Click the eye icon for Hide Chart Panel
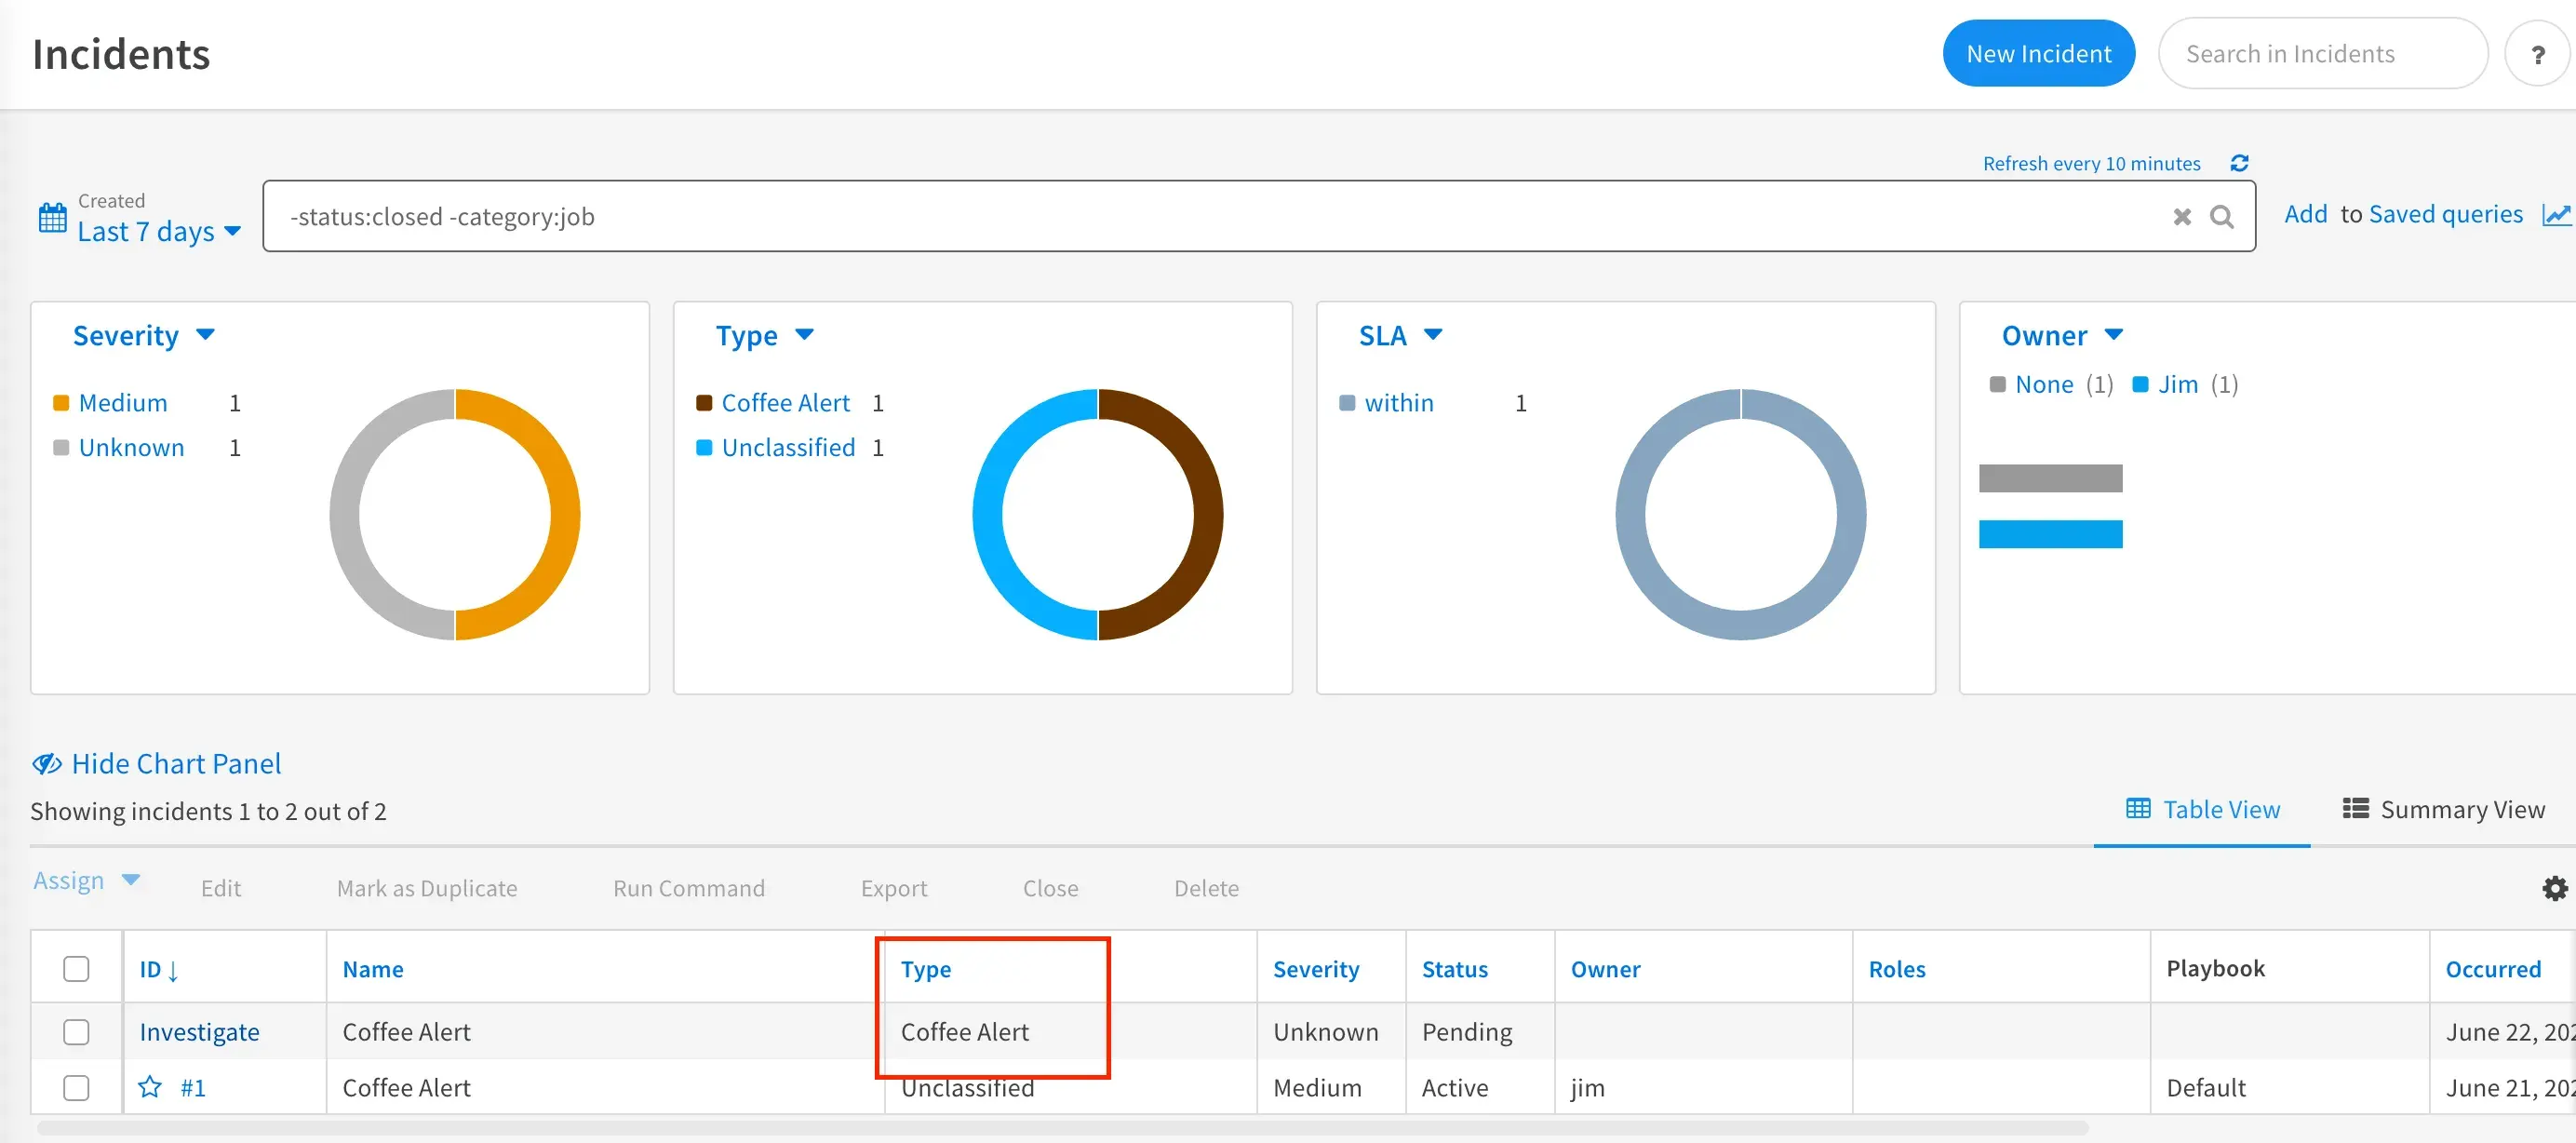Image resolution: width=2576 pixels, height=1143 pixels. pyautogui.click(x=47, y=764)
